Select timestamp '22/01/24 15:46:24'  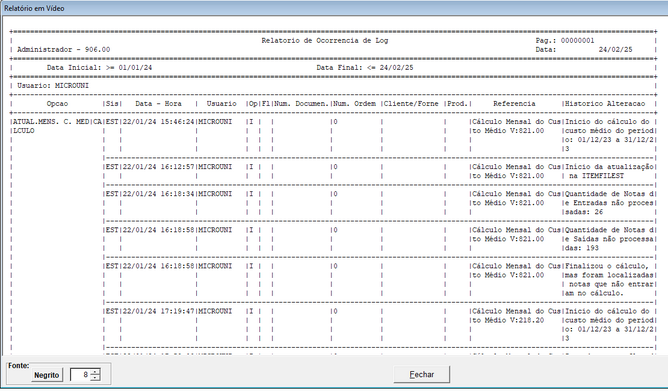pyautogui.click(x=158, y=122)
